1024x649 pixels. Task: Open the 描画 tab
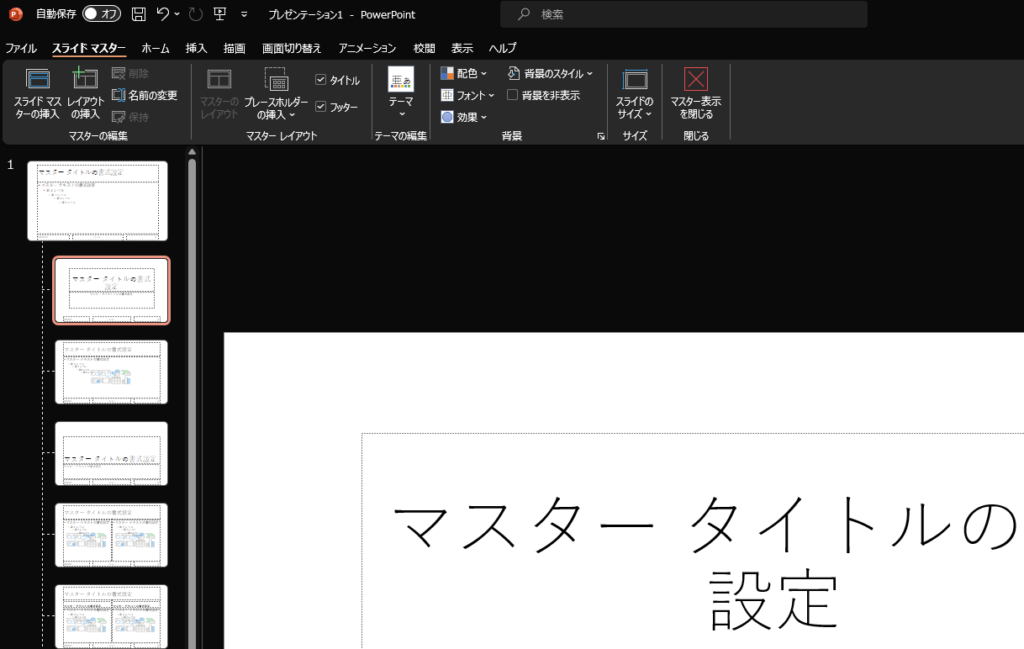click(234, 48)
